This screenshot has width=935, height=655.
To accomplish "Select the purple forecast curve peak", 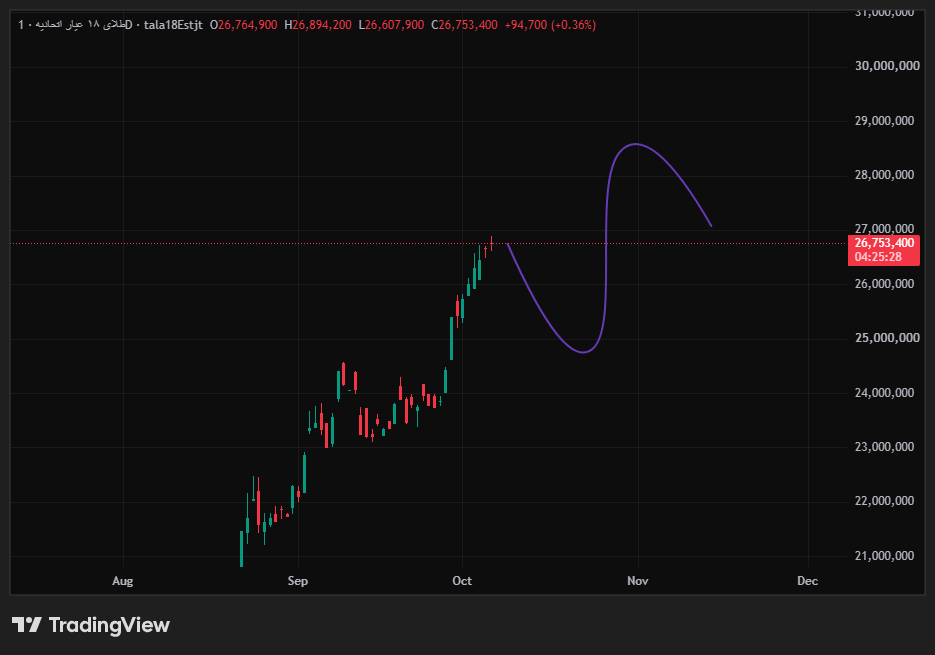I will [636, 144].
